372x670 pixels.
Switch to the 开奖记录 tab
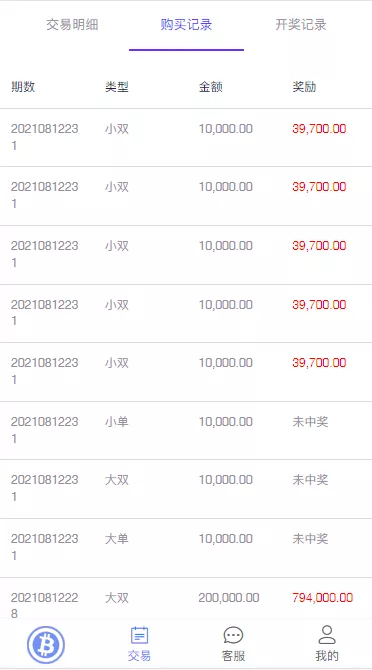pos(301,25)
